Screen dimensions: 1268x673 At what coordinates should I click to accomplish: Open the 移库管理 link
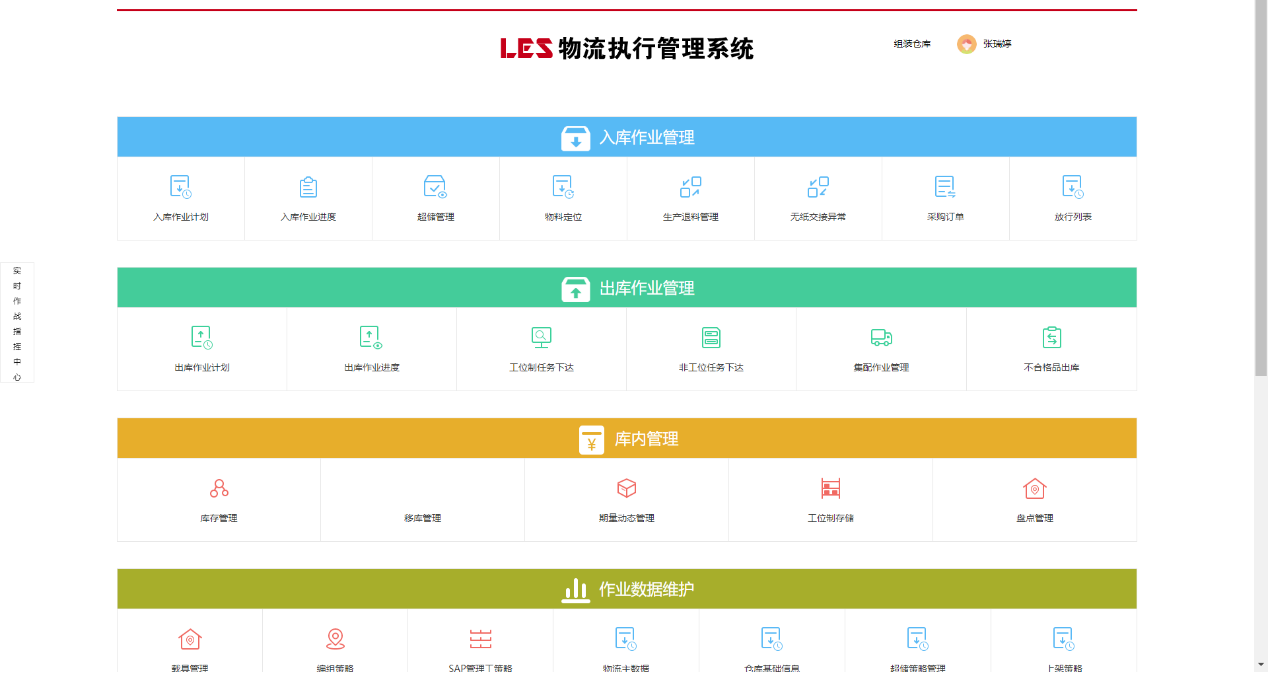pos(422,518)
